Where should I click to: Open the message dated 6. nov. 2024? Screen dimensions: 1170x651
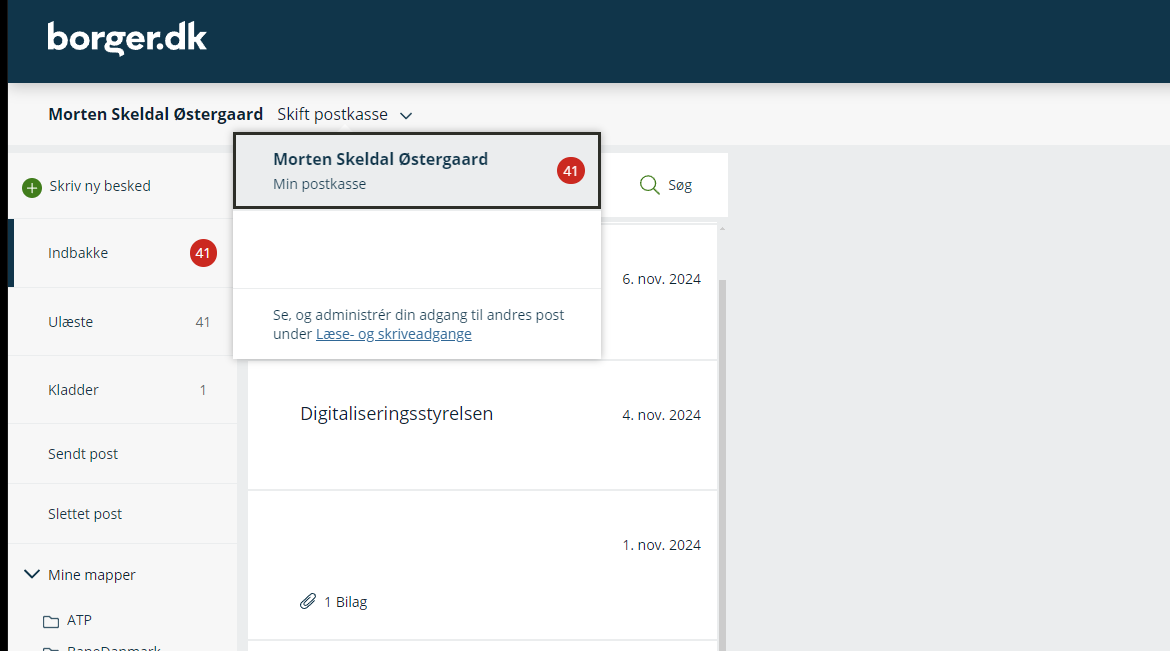click(660, 279)
